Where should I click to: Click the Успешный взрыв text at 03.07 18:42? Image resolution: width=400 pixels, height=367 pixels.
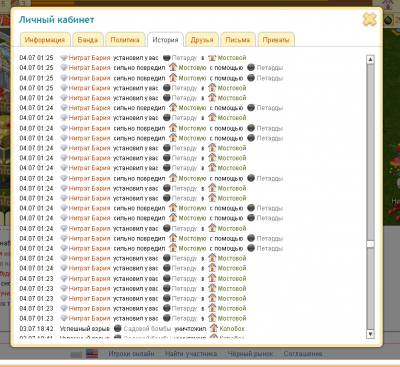(x=84, y=329)
